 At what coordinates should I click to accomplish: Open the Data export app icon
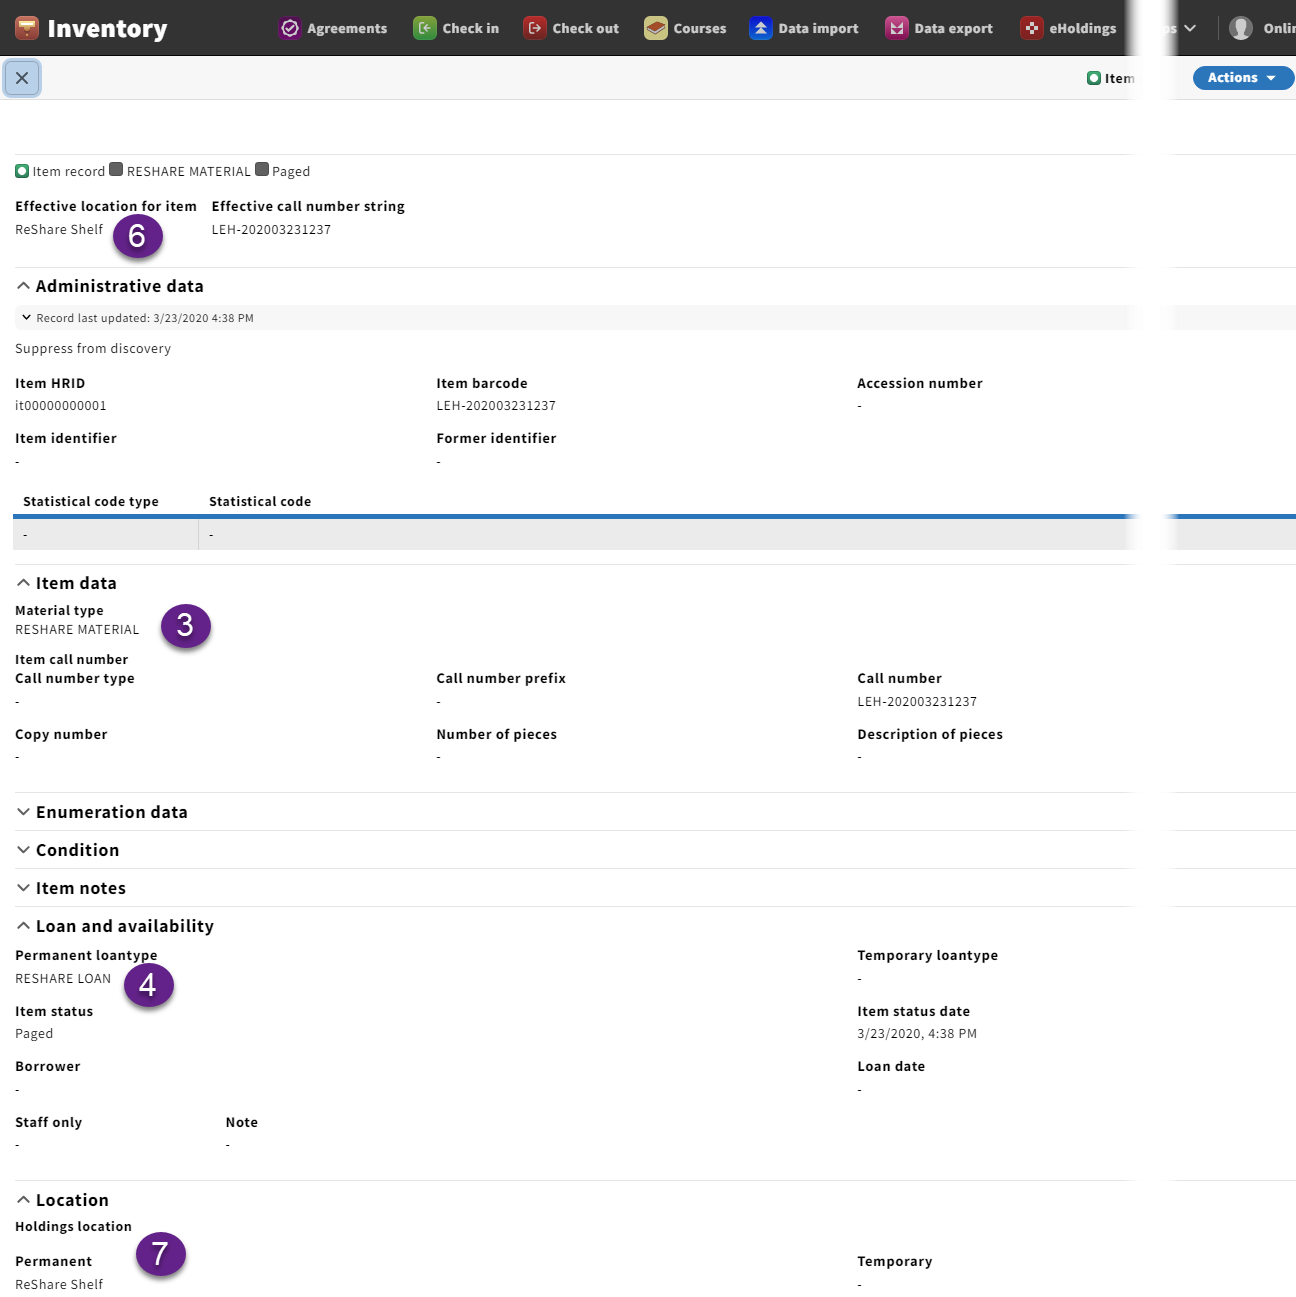click(897, 28)
